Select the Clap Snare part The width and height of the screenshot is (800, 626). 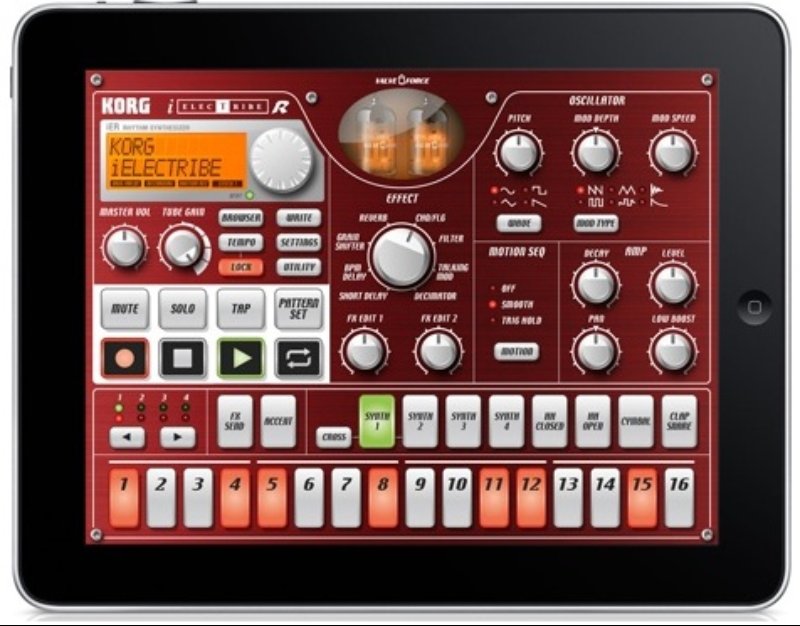(680, 421)
